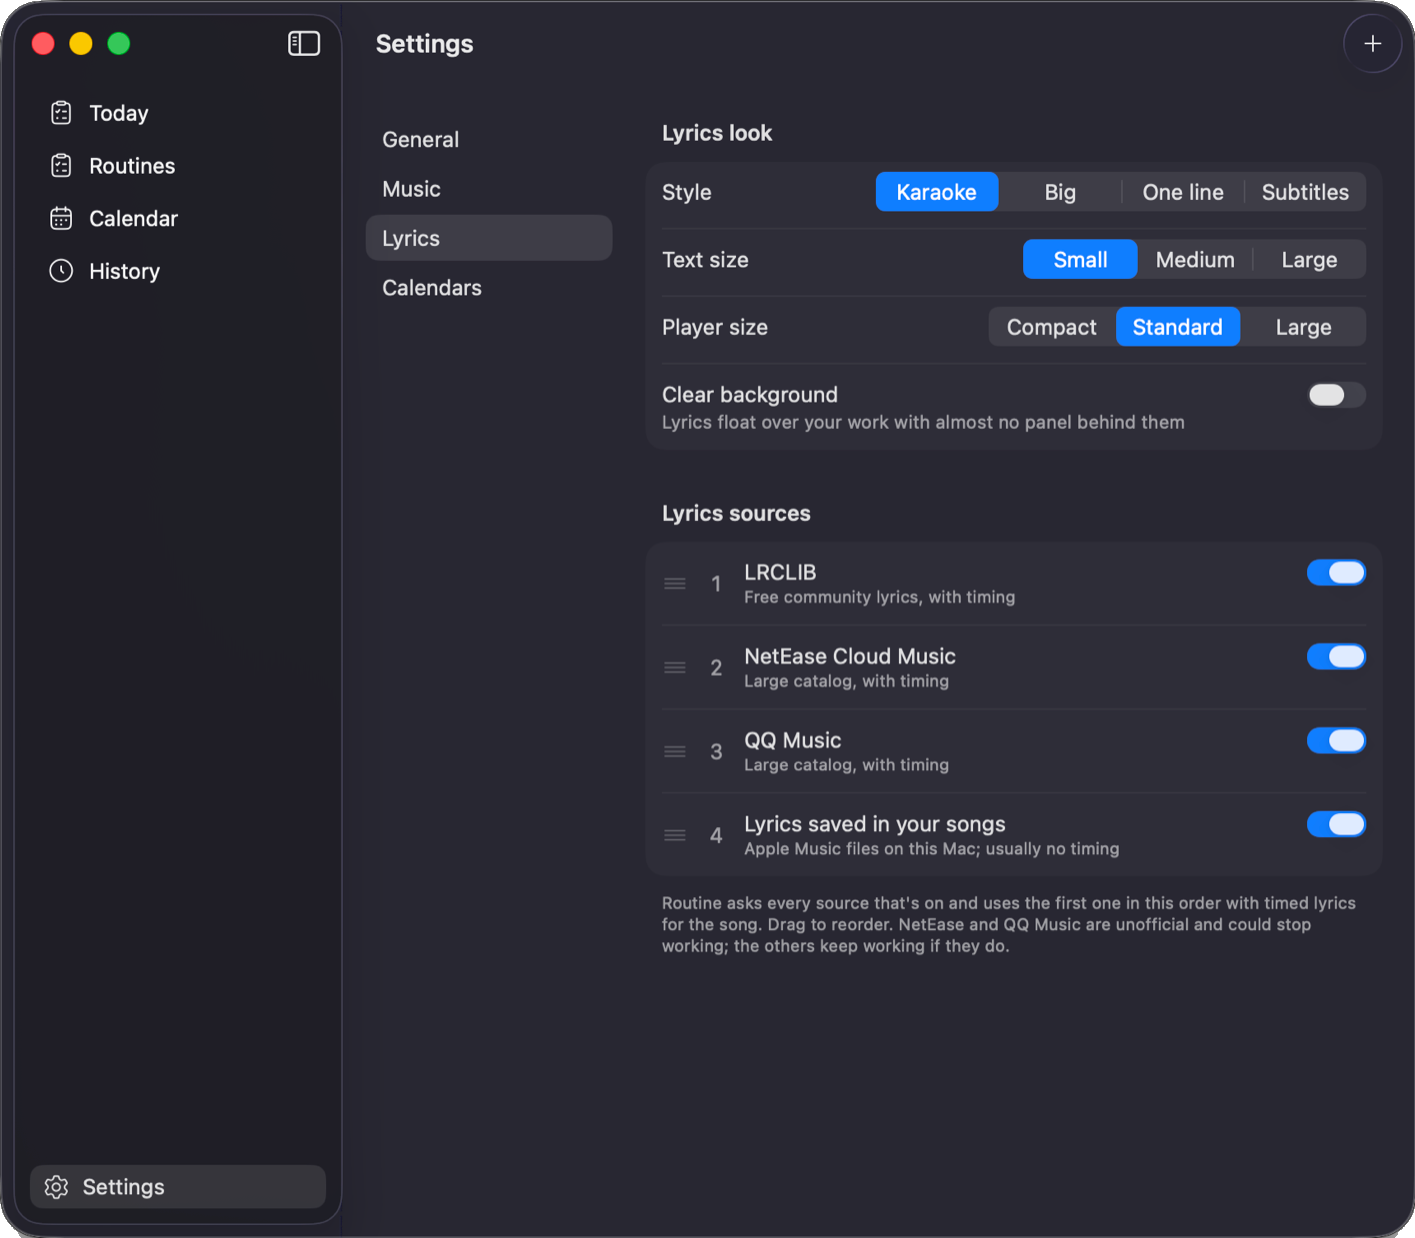Click the QQ Music reorder handle
Screen dimensions: 1415x1238
tap(675, 752)
